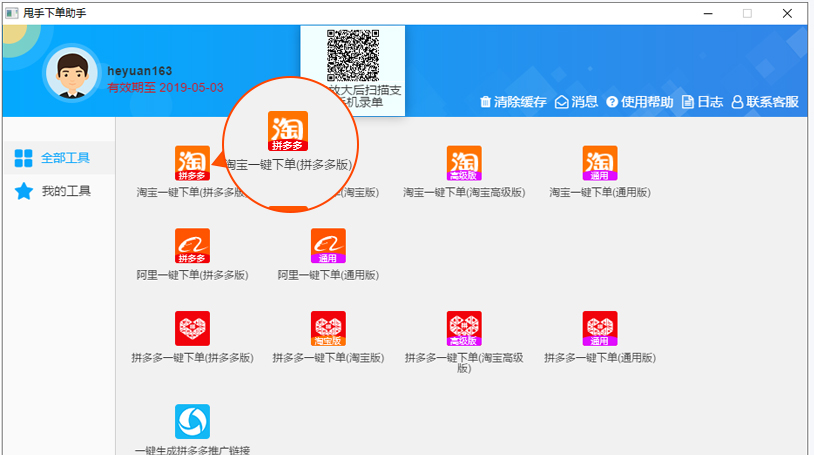
Task: Launch 拼多多一键下单(通用版) tool
Action: tap(600, 328)
